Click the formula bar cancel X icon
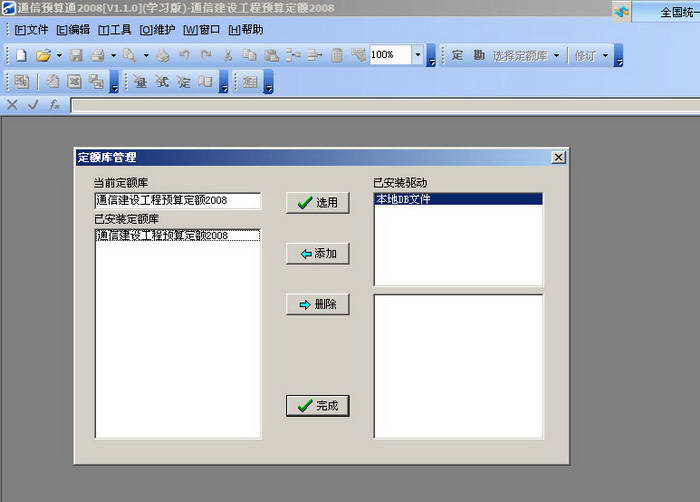Image resolution: width=700 pixels, height=502 pixels. 12,105
